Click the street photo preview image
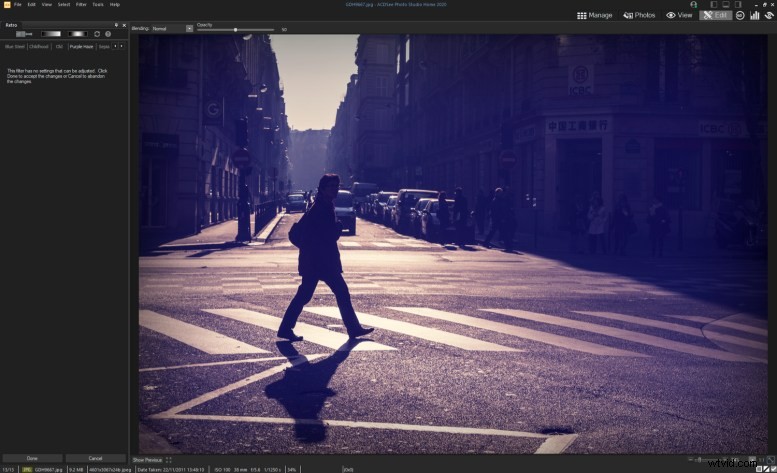Image resolution: width=777 pixels, height=473 pixels. [453, 244]
